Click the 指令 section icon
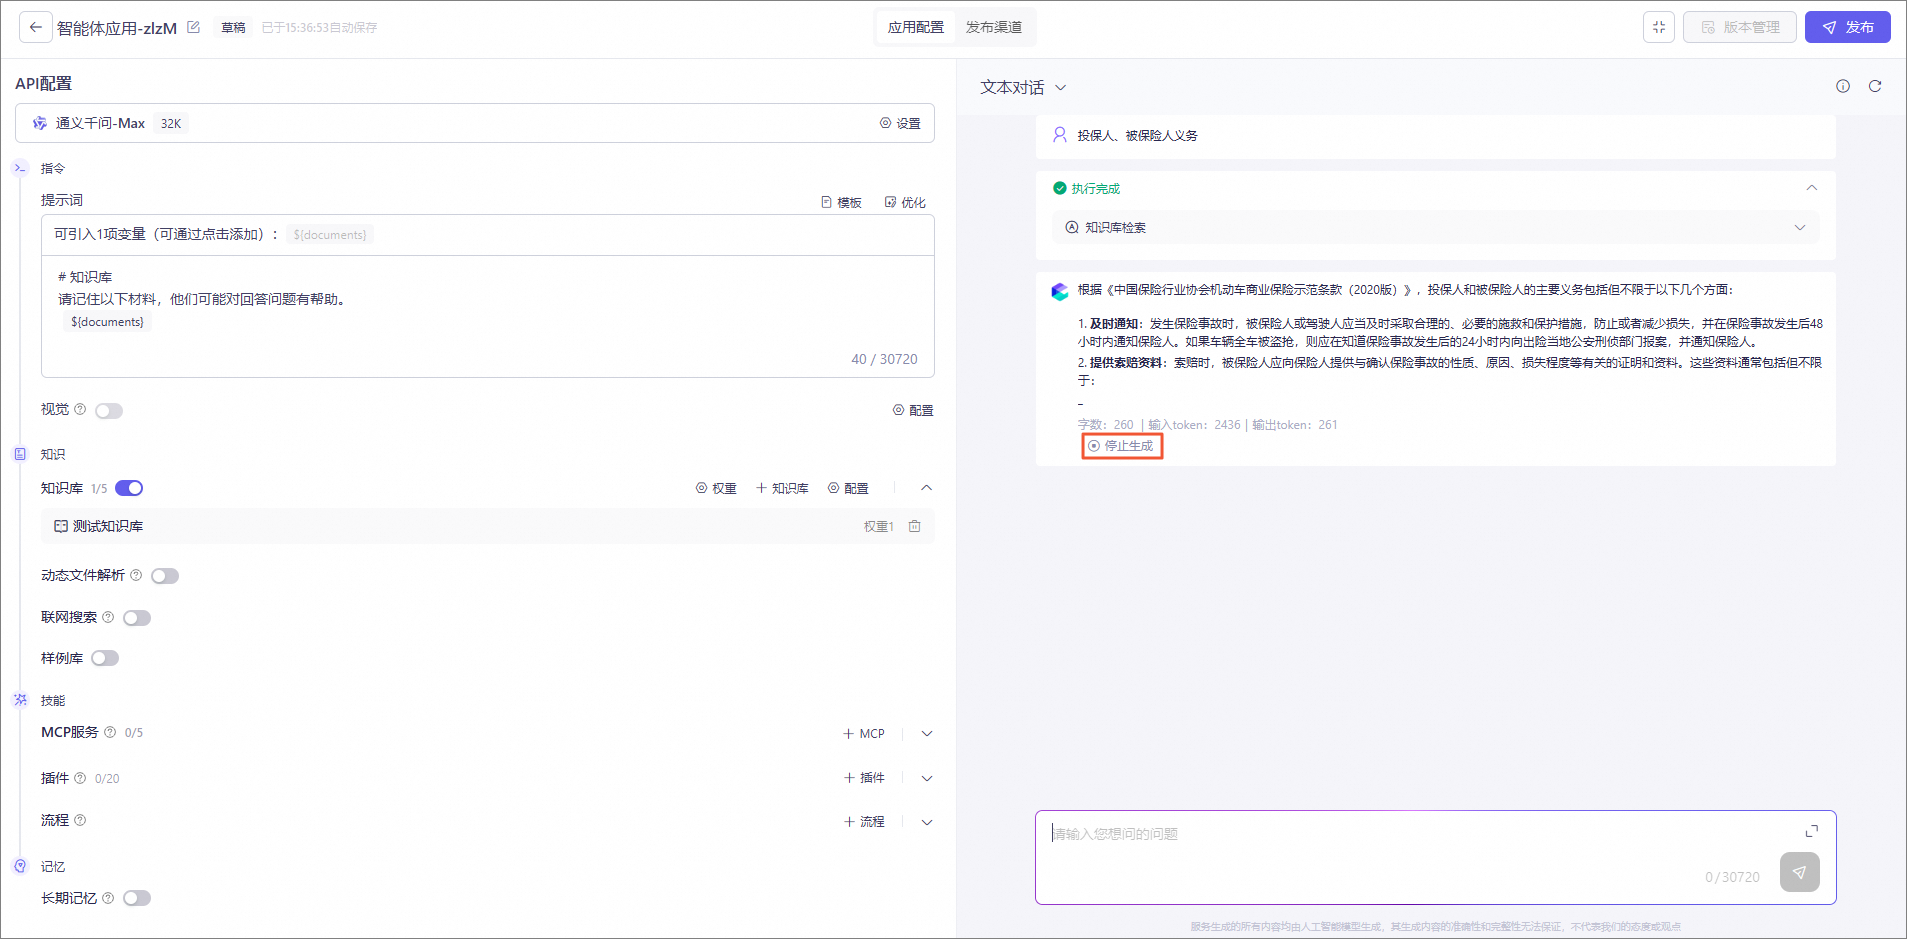 20,168
